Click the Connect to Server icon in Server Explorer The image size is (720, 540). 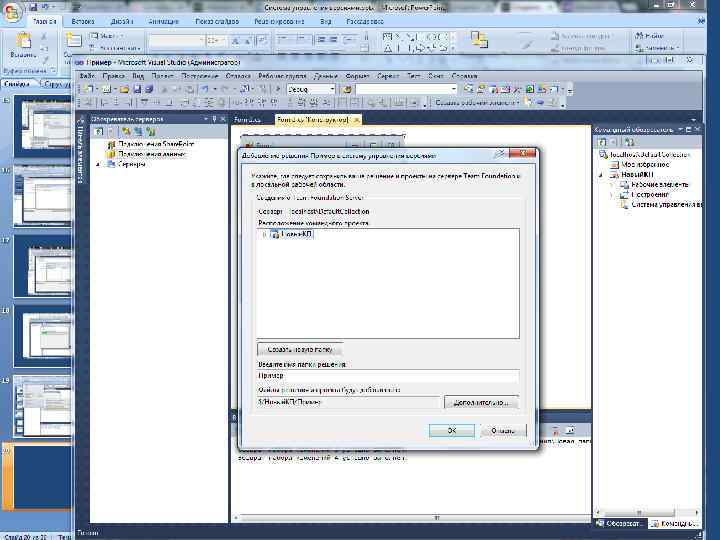(x=138, y=132)
